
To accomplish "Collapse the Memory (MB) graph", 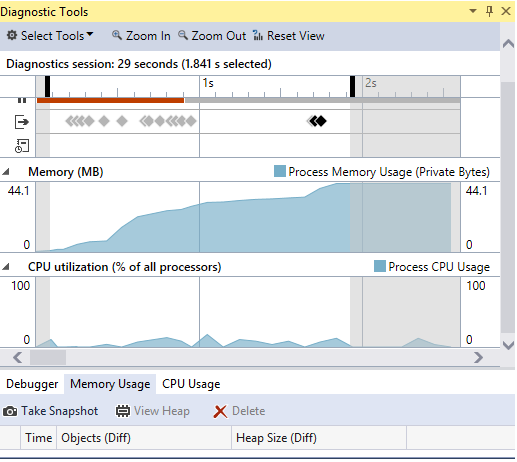I will point(6,172).
